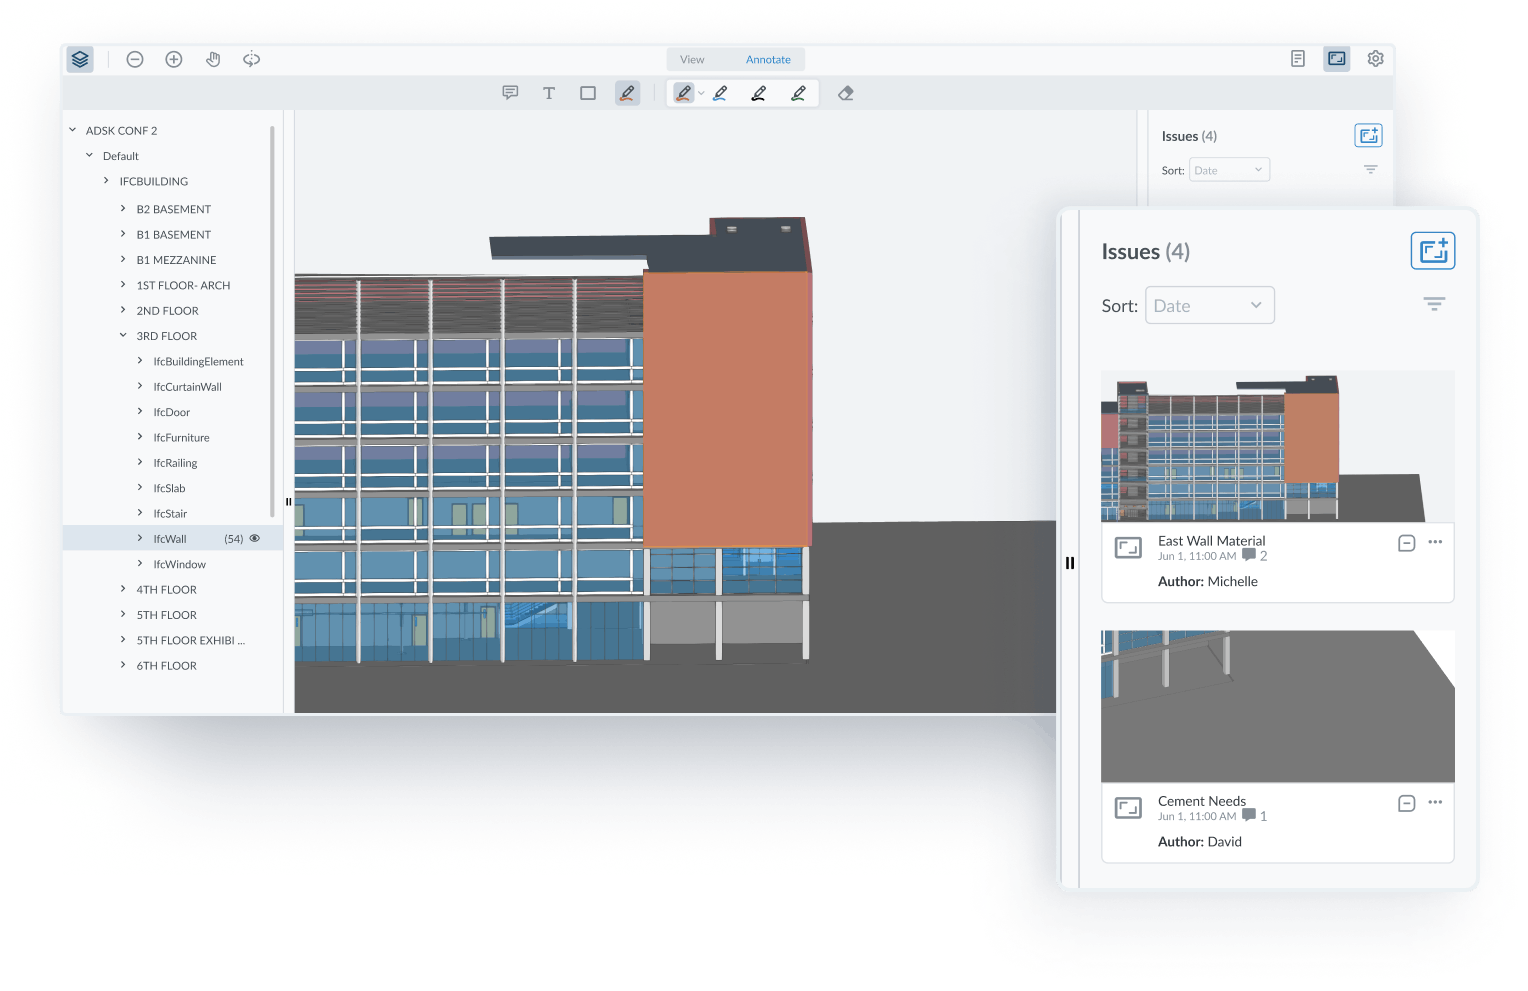The width and height of the screenshot is (1528, 991).
Task: Collapse the 3RD FLOOR tree node
Action: point(123,335)
